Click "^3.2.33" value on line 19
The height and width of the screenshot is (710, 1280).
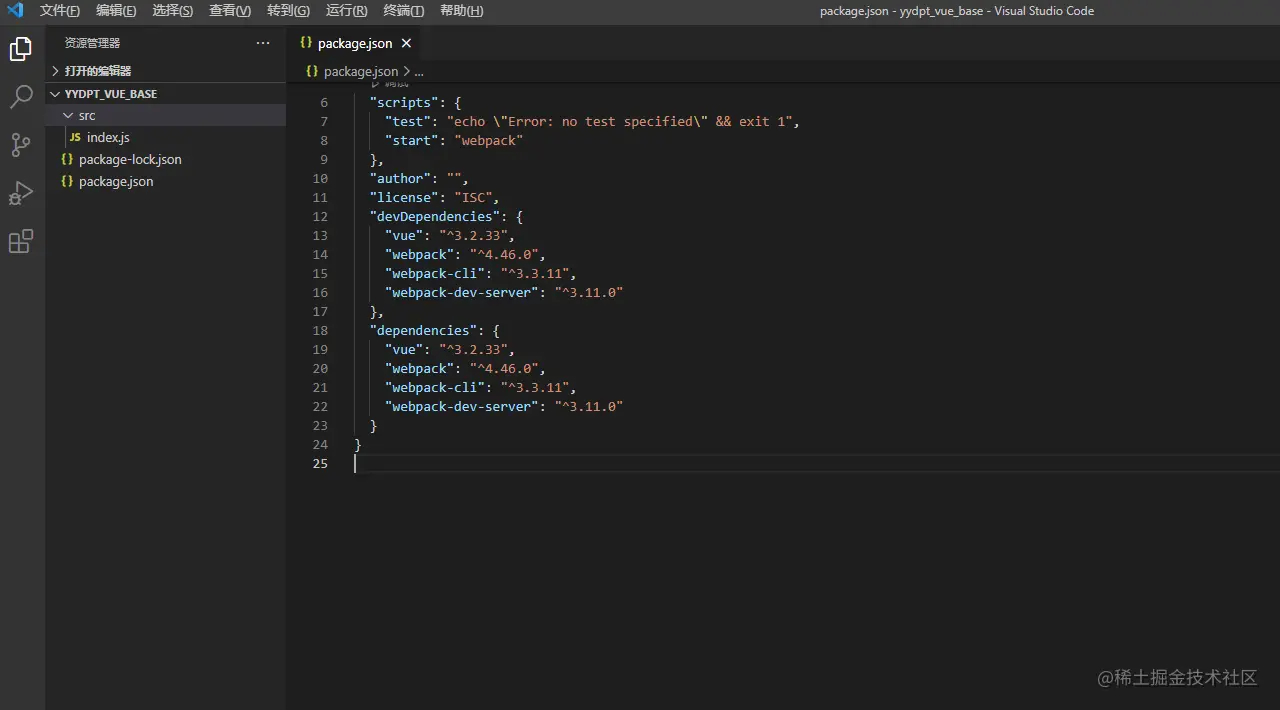pyautogui.click(x=473, y=349)
